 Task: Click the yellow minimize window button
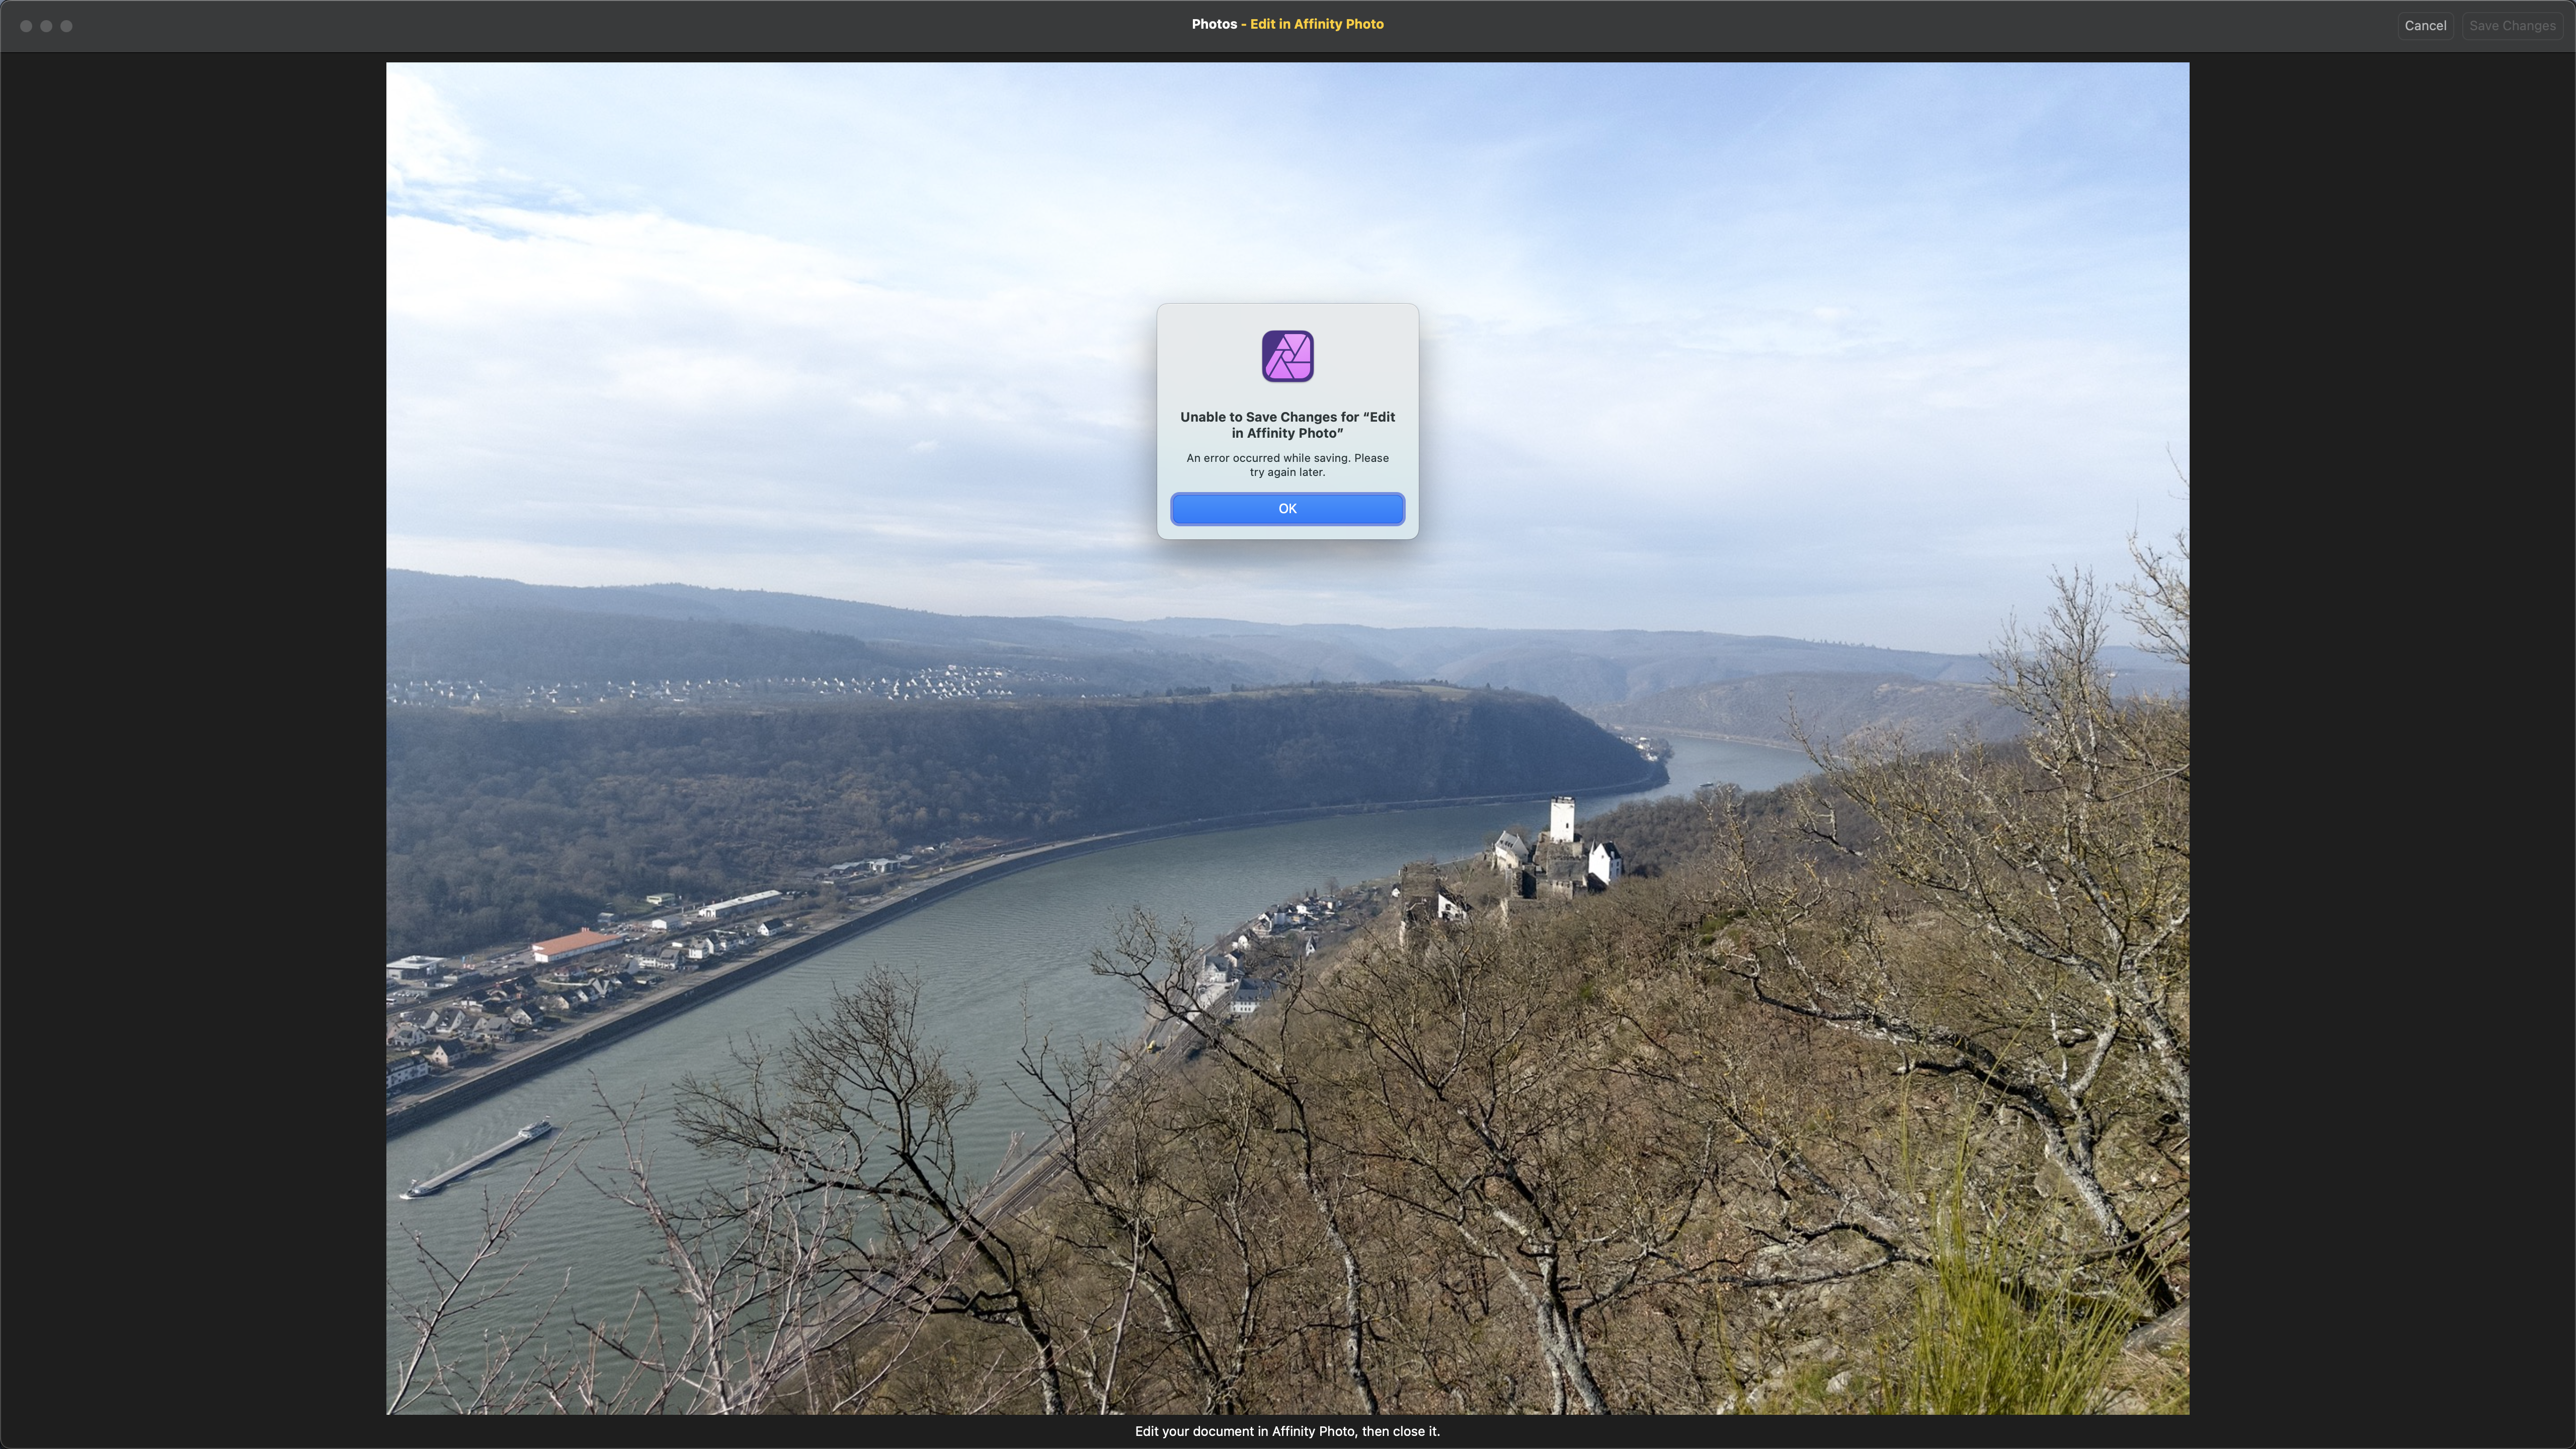click(x=46, y=26)
